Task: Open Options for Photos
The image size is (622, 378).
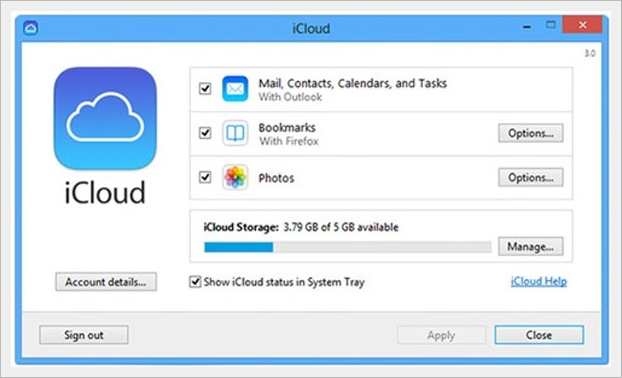Action: click(531, 177)
